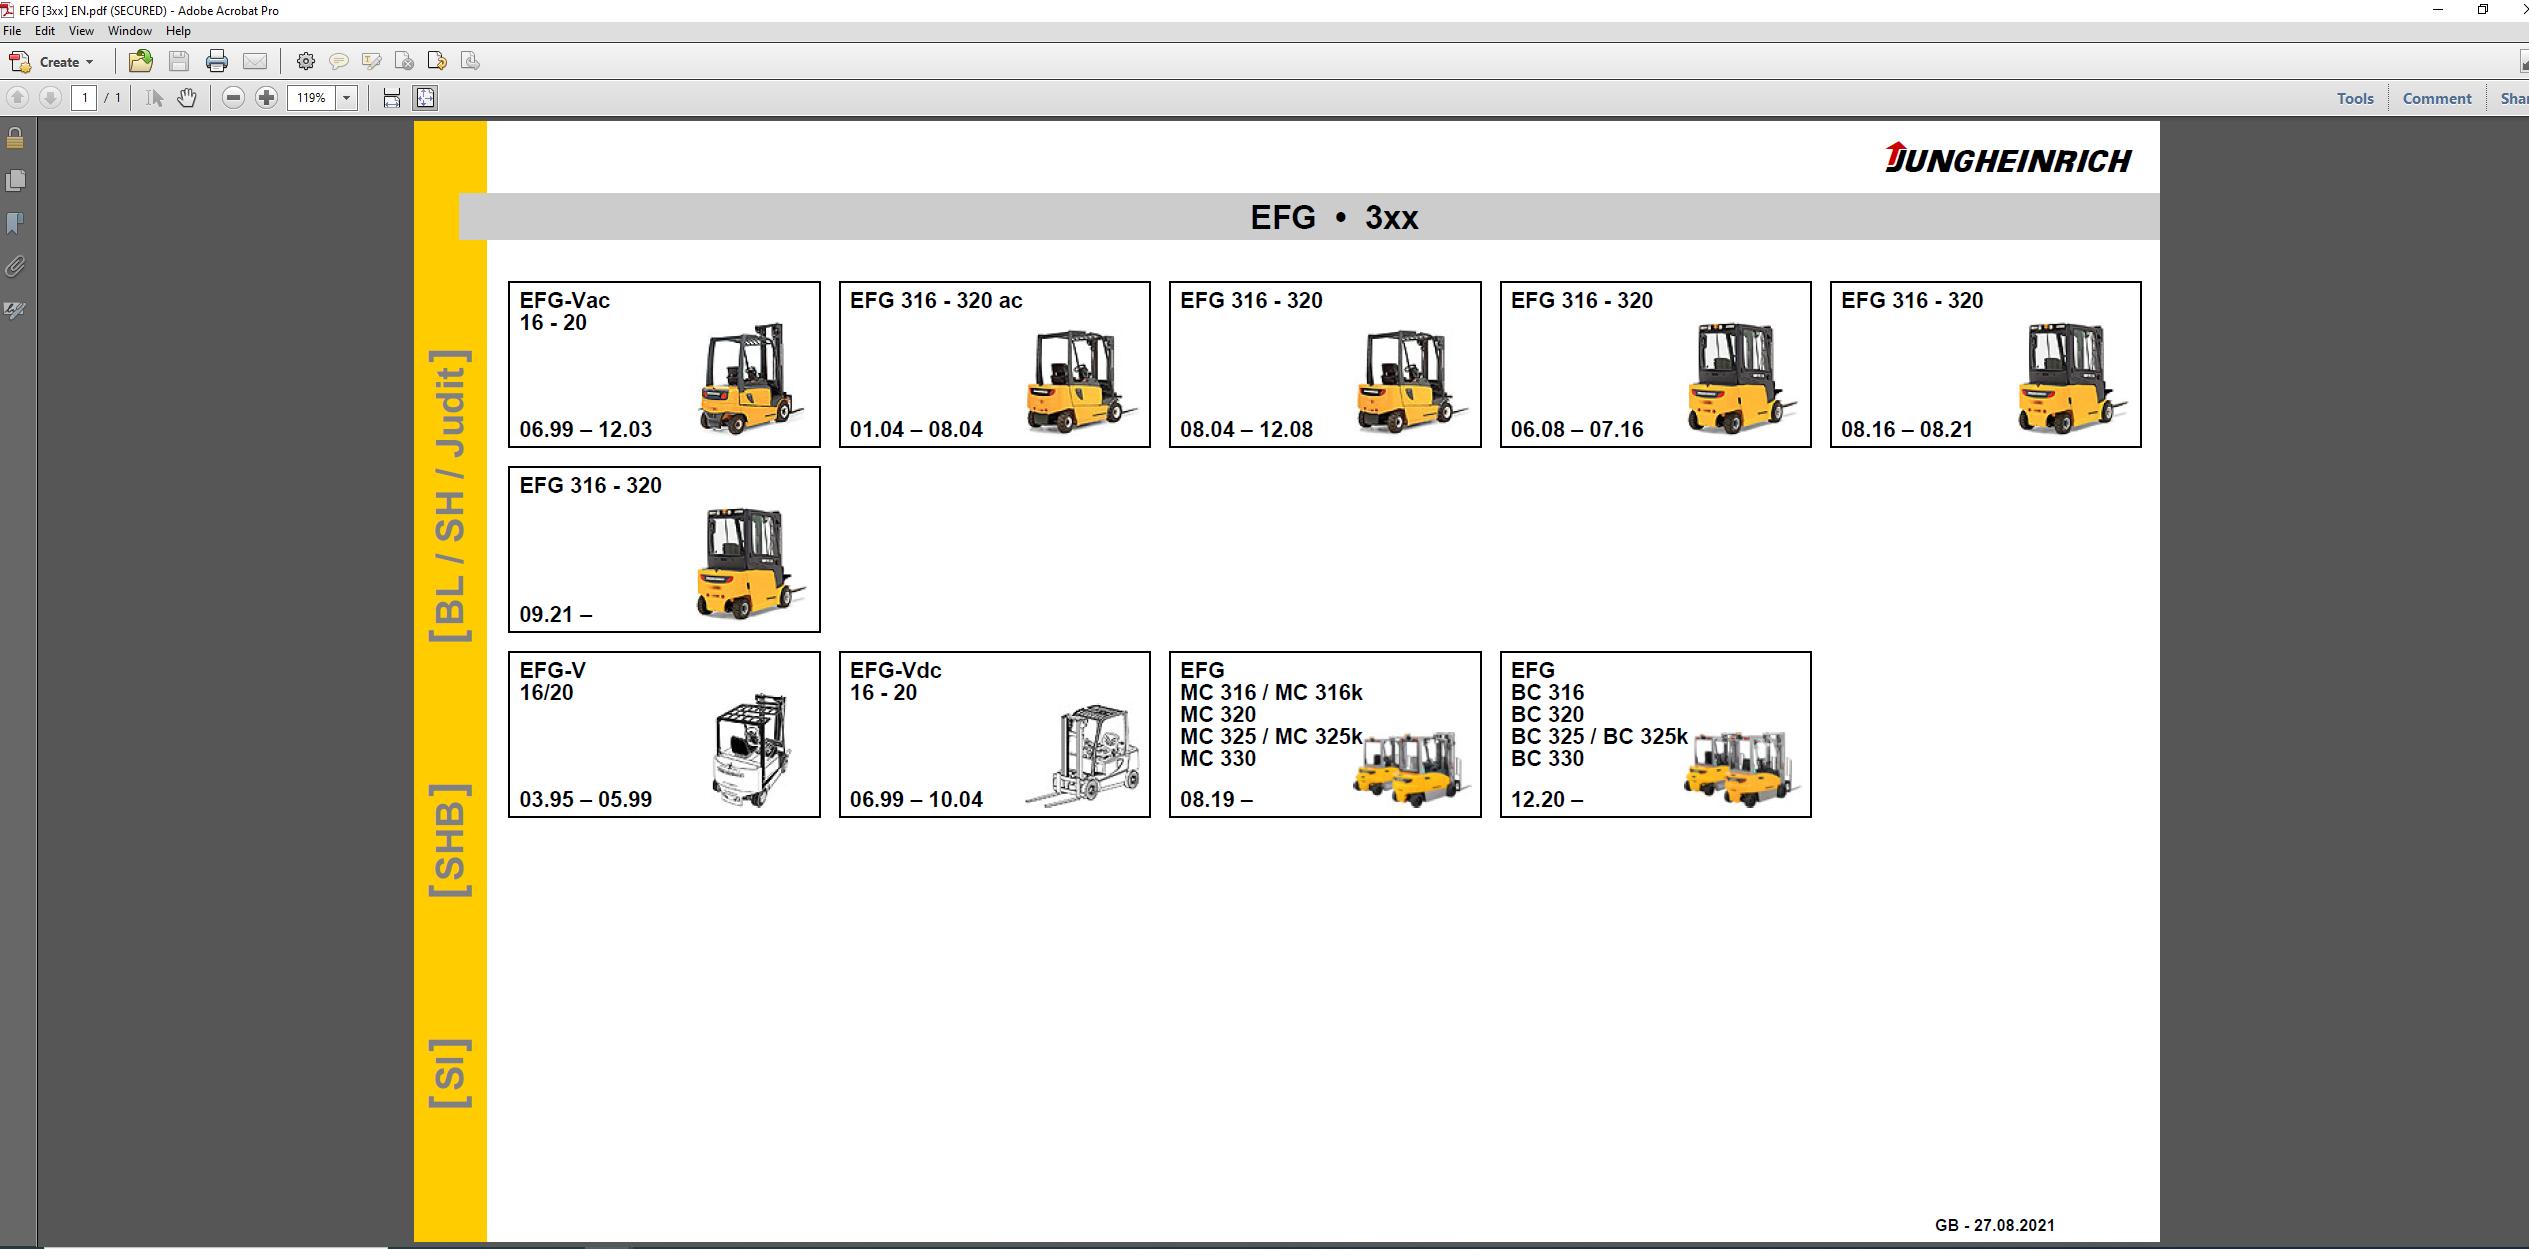This screenshot has width=2529, height=1249.
Task: Click the Jungheinrich logo
Action: [x=2008, y=159]
